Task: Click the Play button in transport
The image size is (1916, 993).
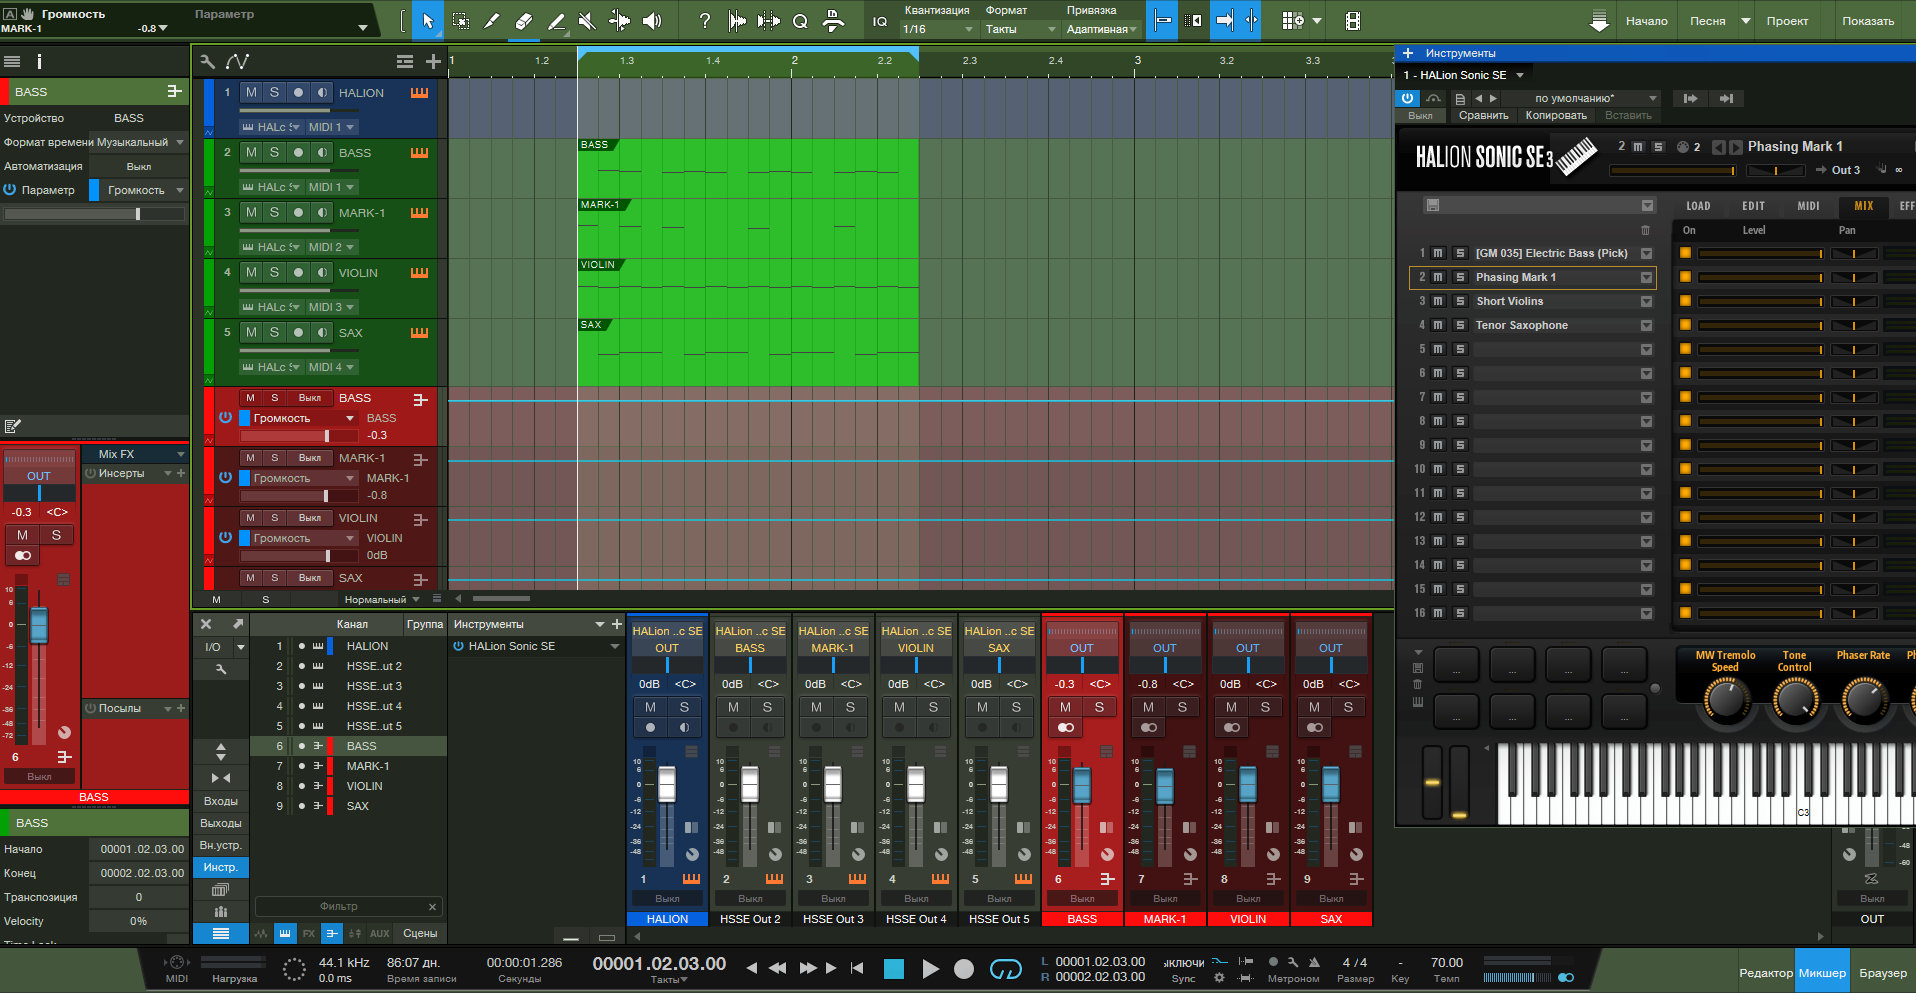Action: click(x=930, y=968)
